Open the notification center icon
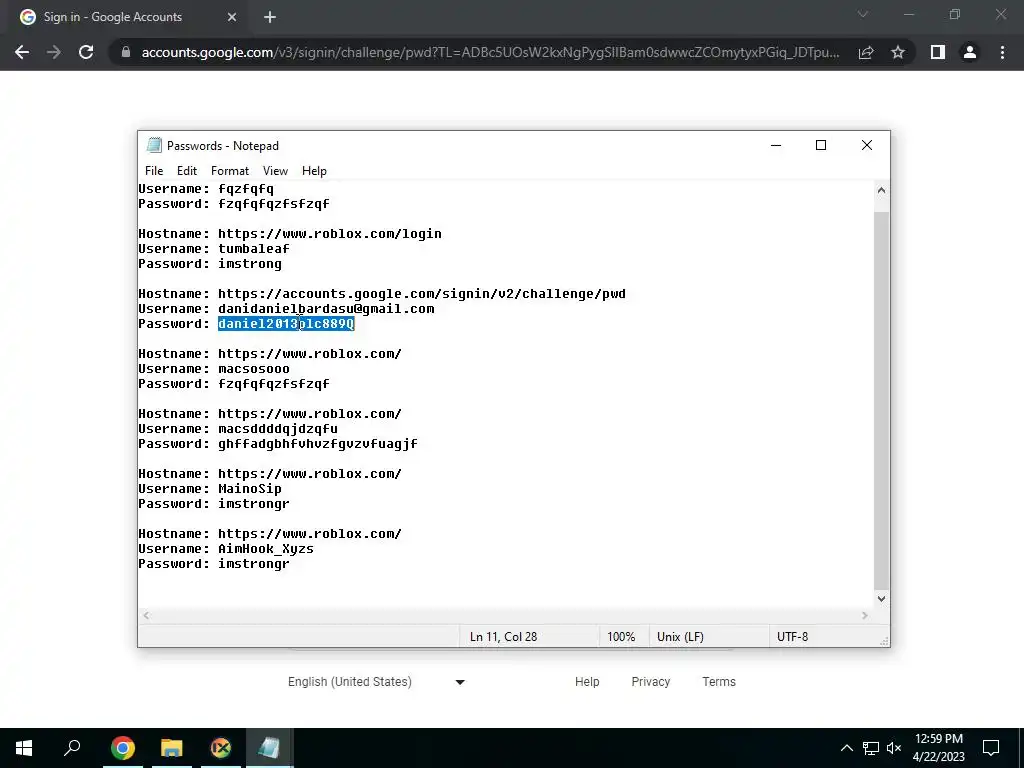 (x=991, y=748)
